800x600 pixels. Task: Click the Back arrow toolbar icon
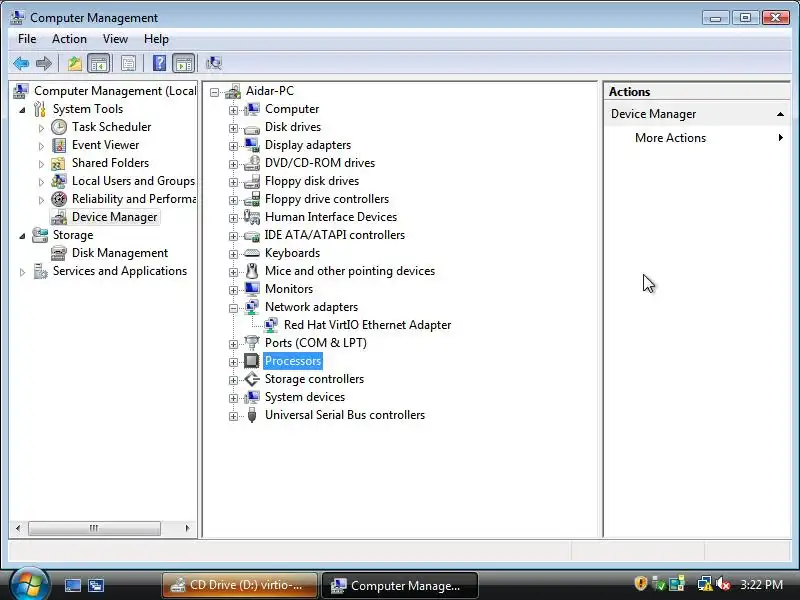click(x=21, y=63)
